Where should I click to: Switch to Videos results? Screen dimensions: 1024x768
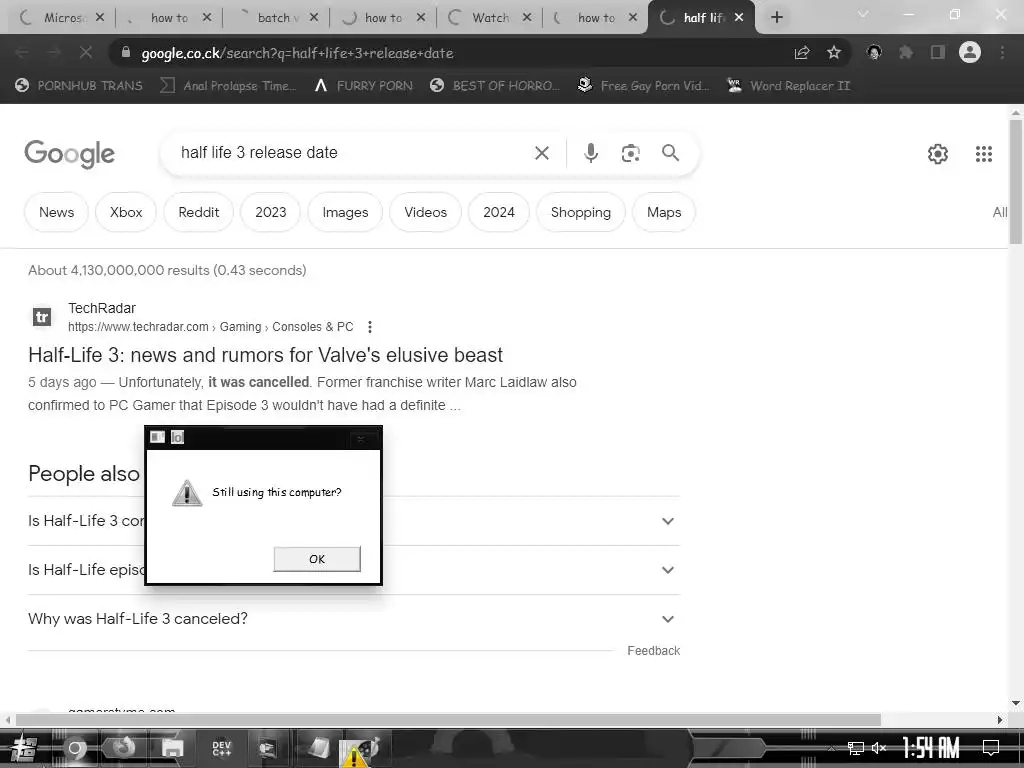pyautogui.click(x=425, y=212)
